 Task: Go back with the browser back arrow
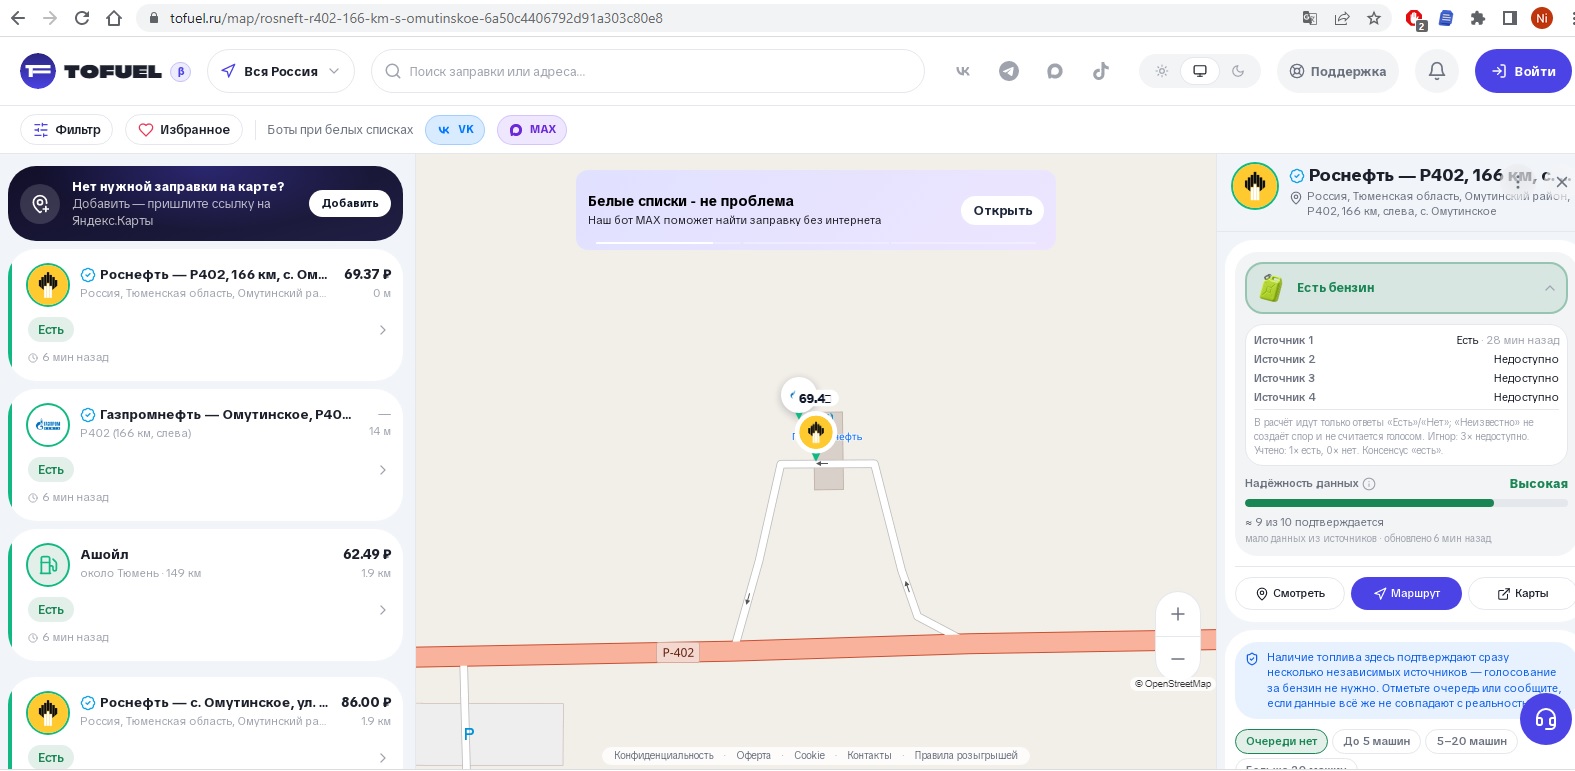(18, 18)
